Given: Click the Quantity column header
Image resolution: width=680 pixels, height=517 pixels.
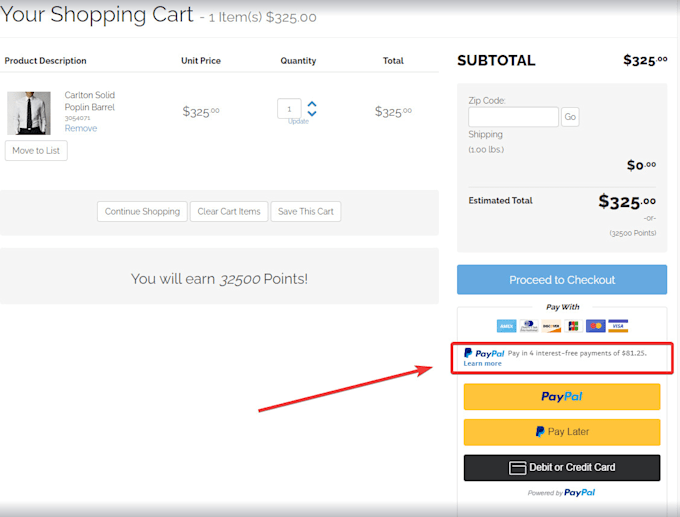Looking at the screenshot, I should (x=298, y=61).
